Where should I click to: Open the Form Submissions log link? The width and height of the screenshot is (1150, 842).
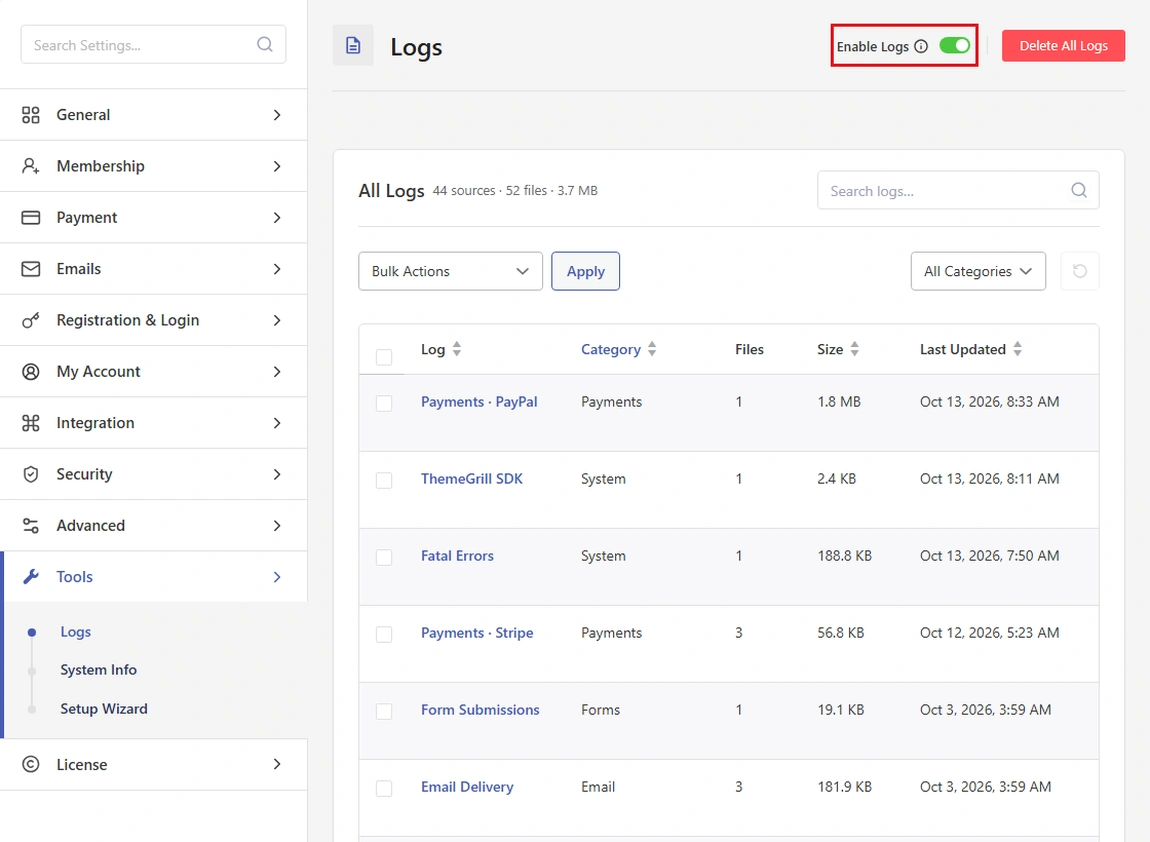point(480,710)
